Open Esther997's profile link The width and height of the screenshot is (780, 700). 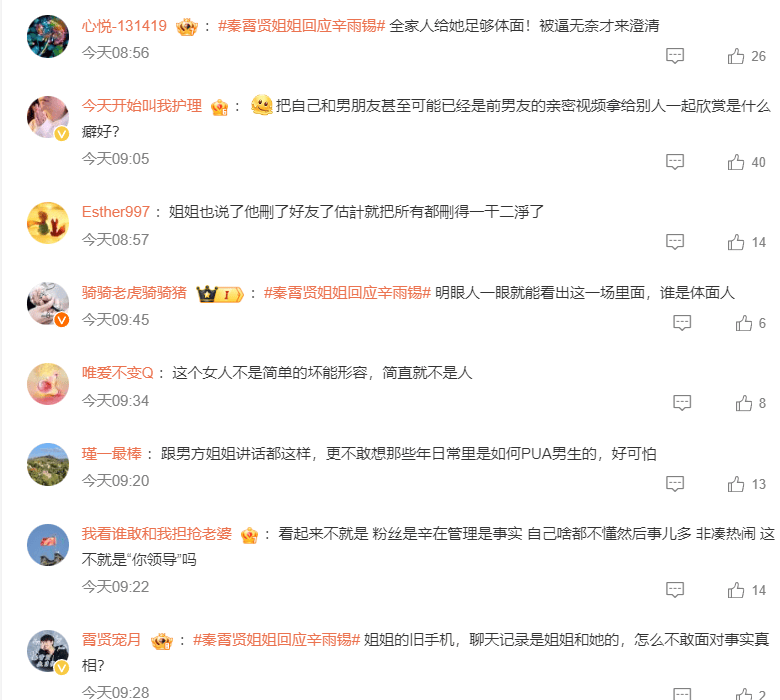pyautogui.click(x=115, y=211)
